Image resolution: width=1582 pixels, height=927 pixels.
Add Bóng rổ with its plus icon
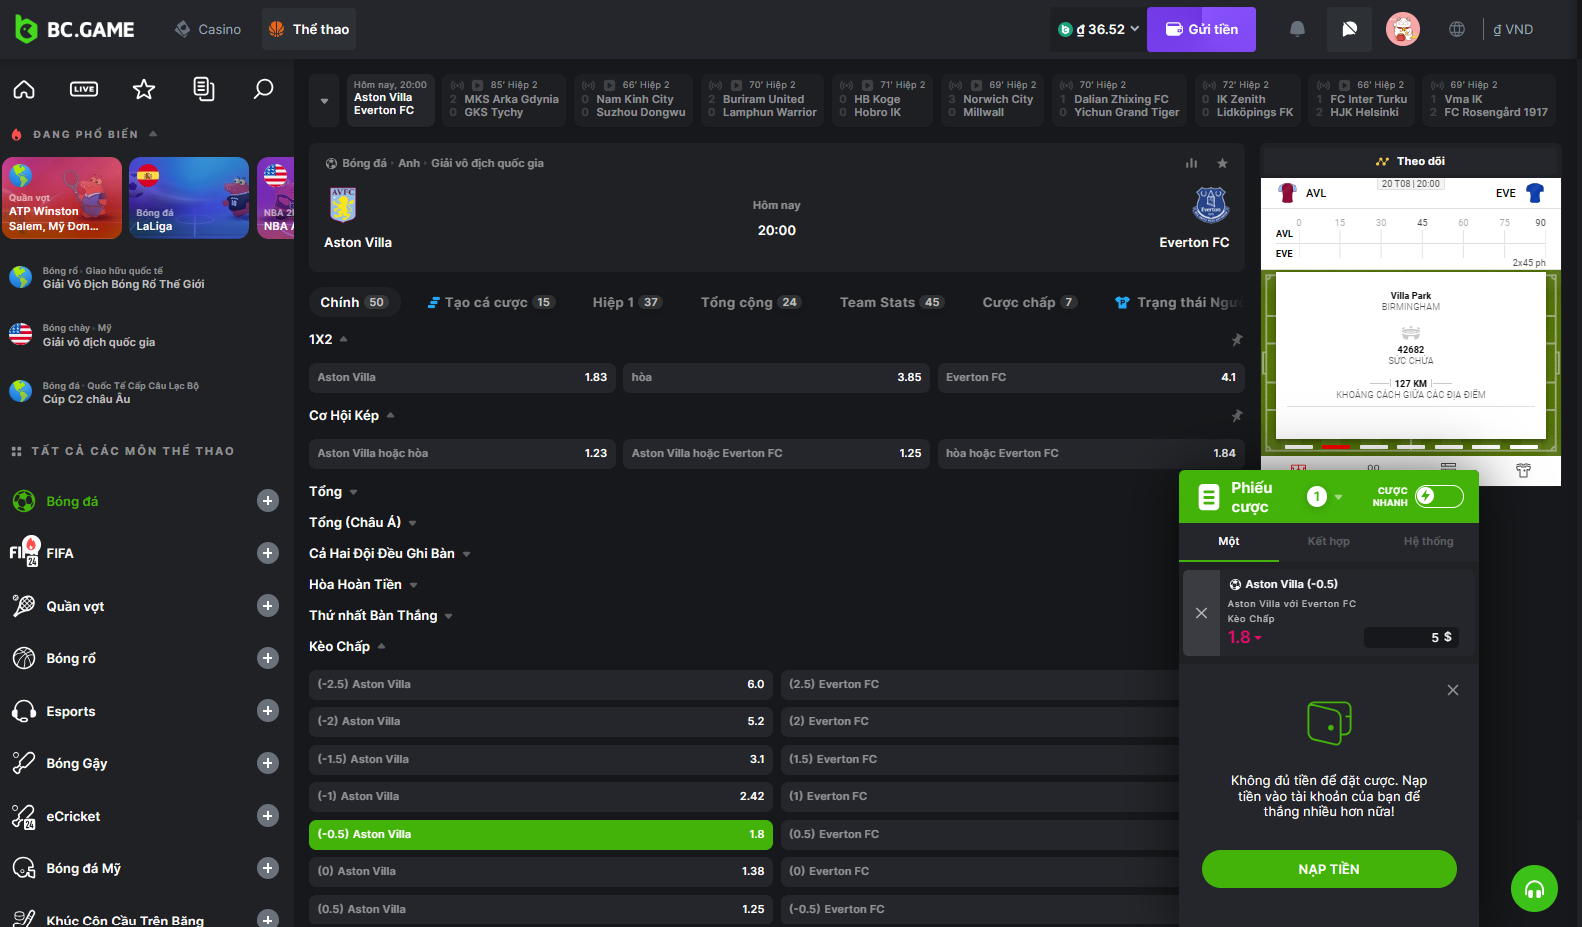(268, 658)
